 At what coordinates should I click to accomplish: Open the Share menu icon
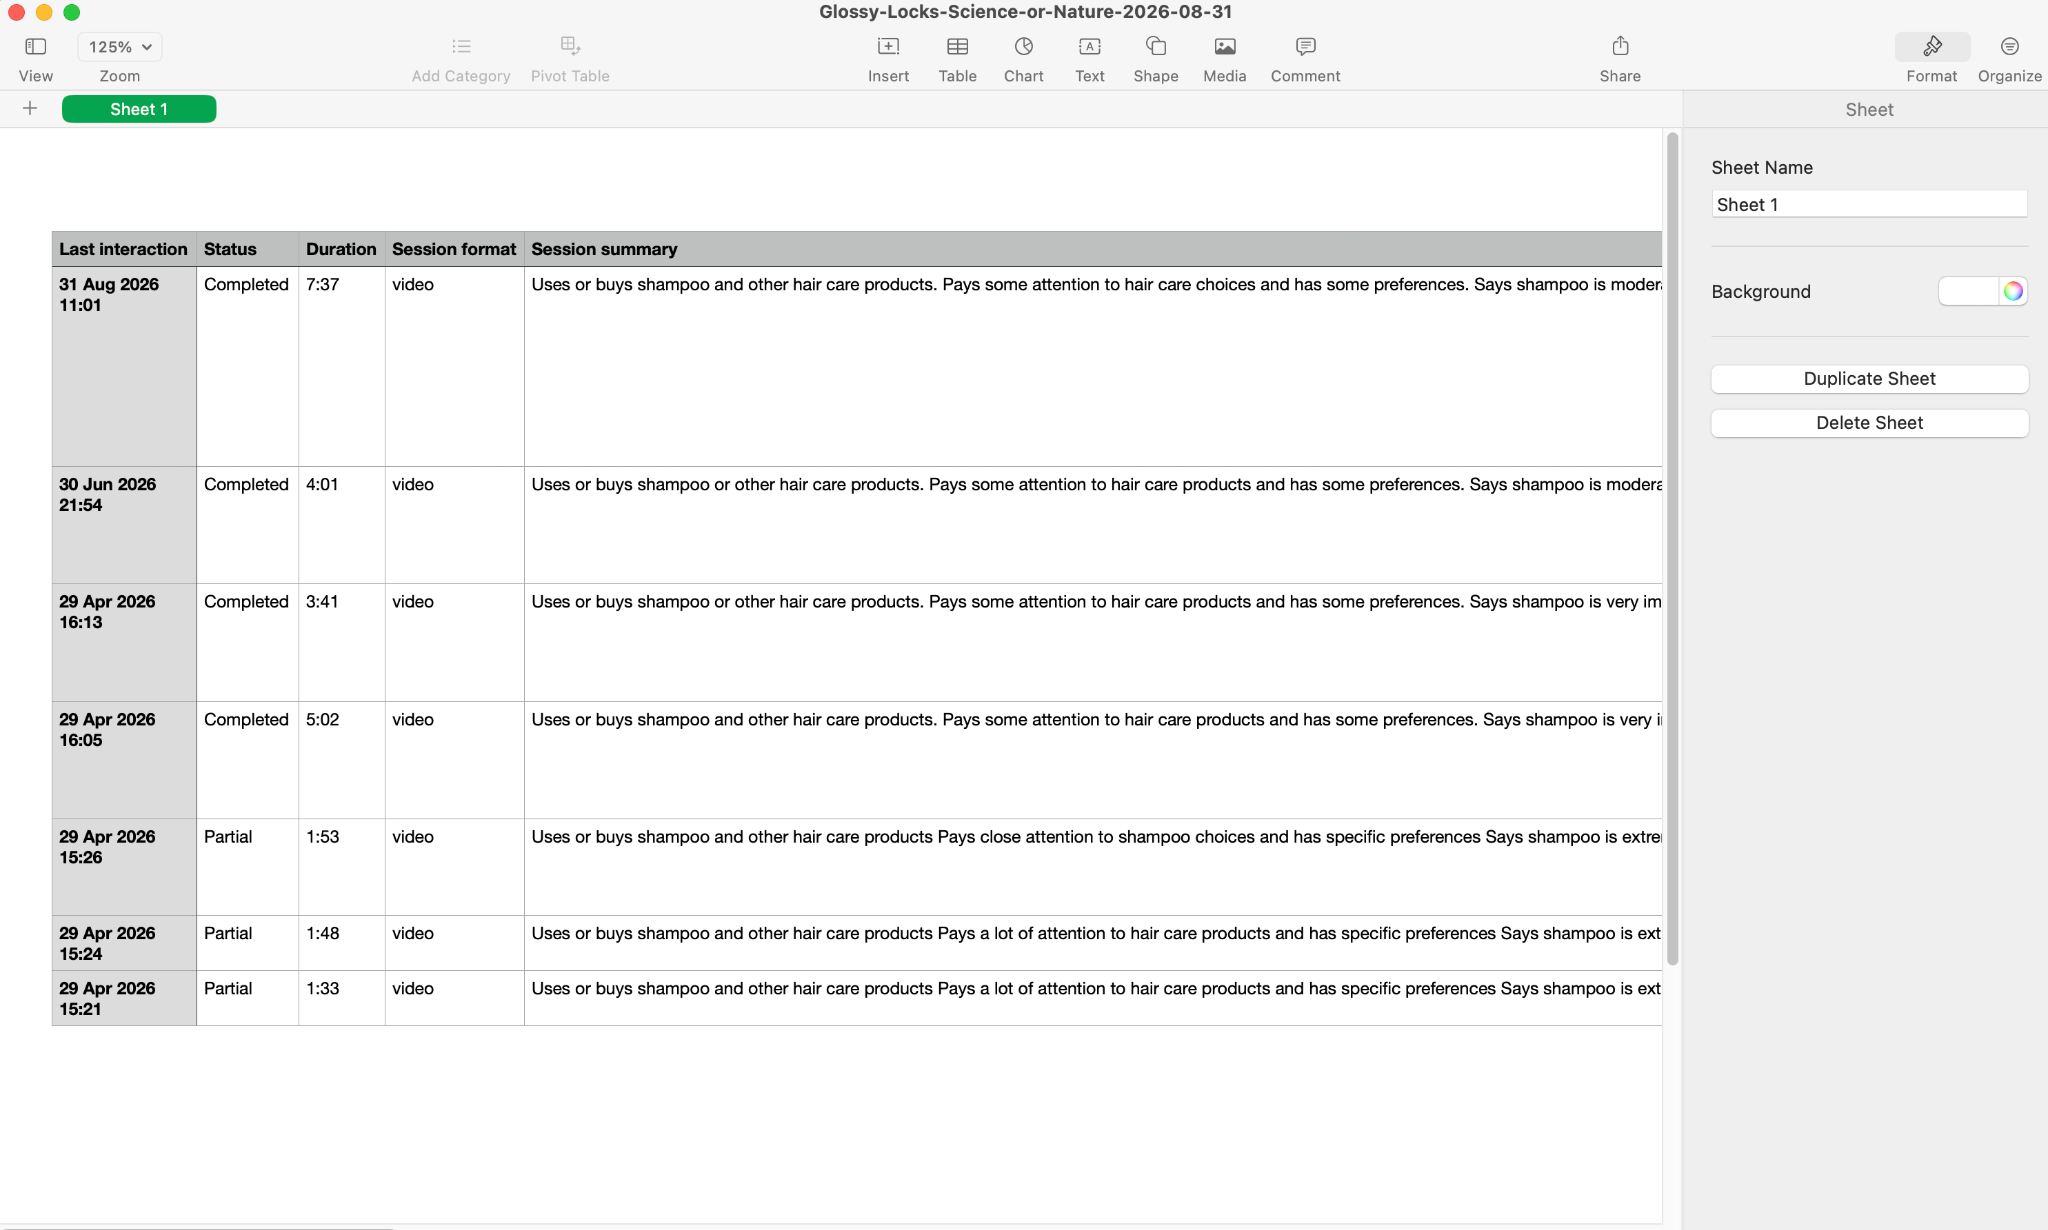click(x=1620, y=46)
